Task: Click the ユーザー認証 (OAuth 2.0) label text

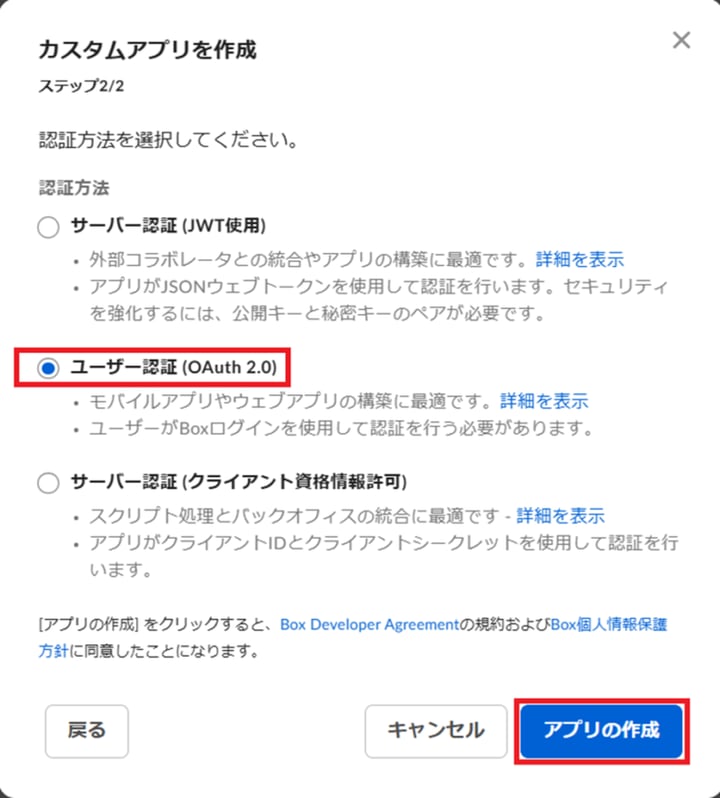Action: pos(174,367)
